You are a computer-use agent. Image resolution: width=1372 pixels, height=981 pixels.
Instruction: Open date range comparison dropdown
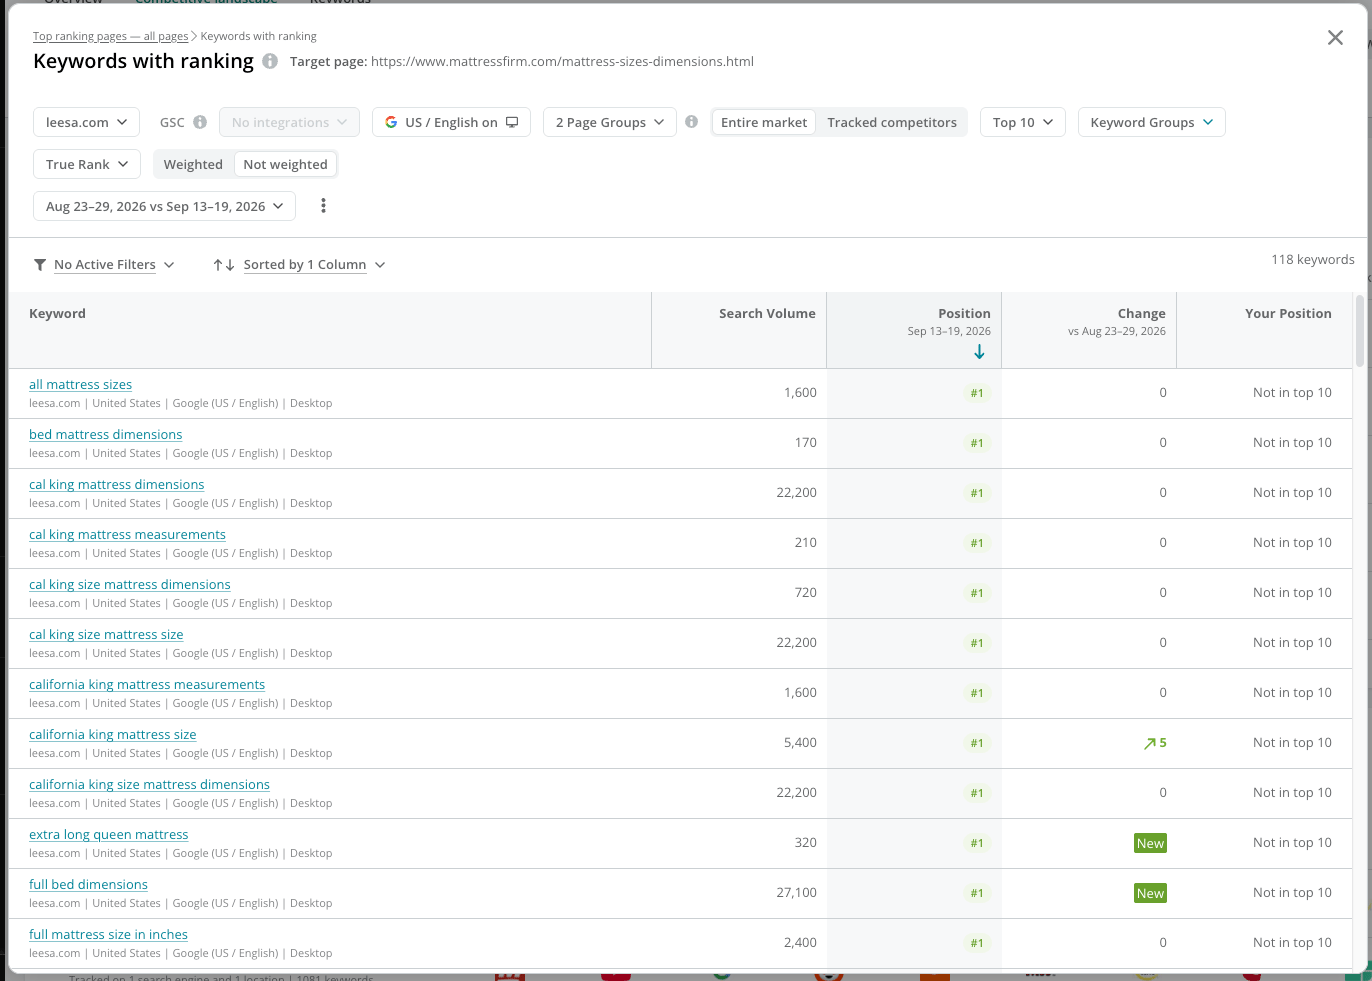tap(165, 206)
